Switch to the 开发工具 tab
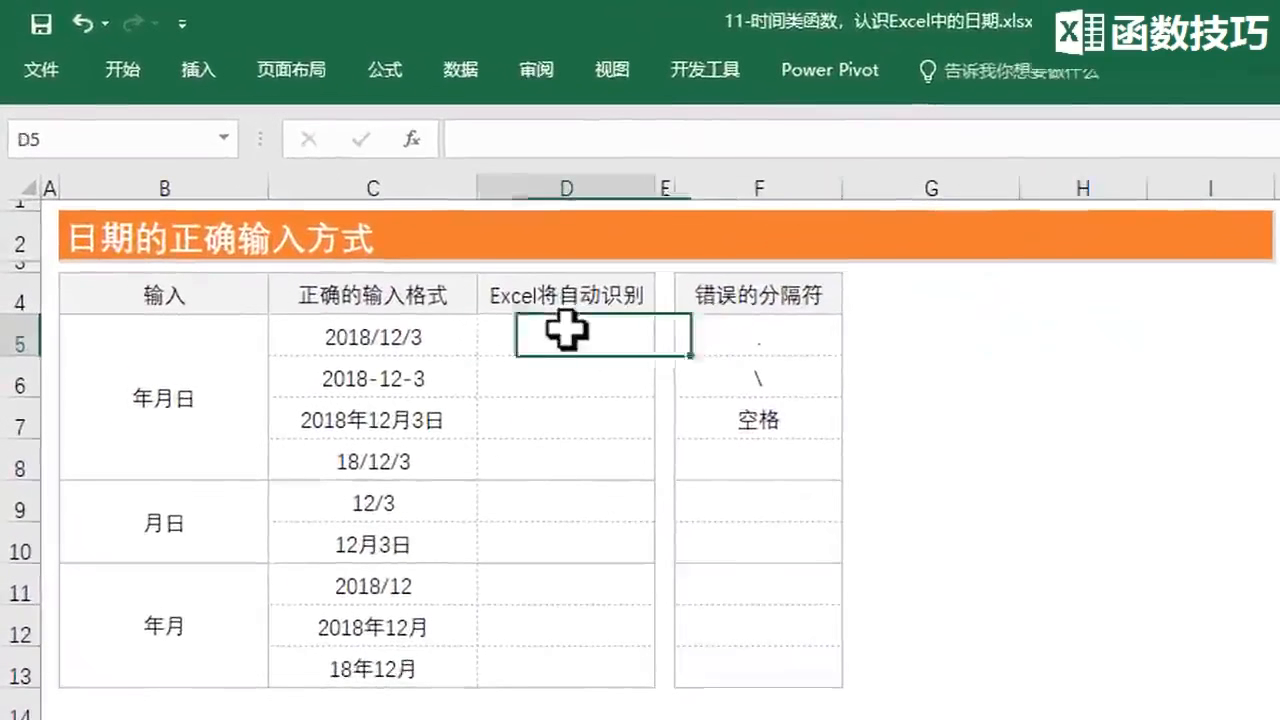 [x=705, y=70]
